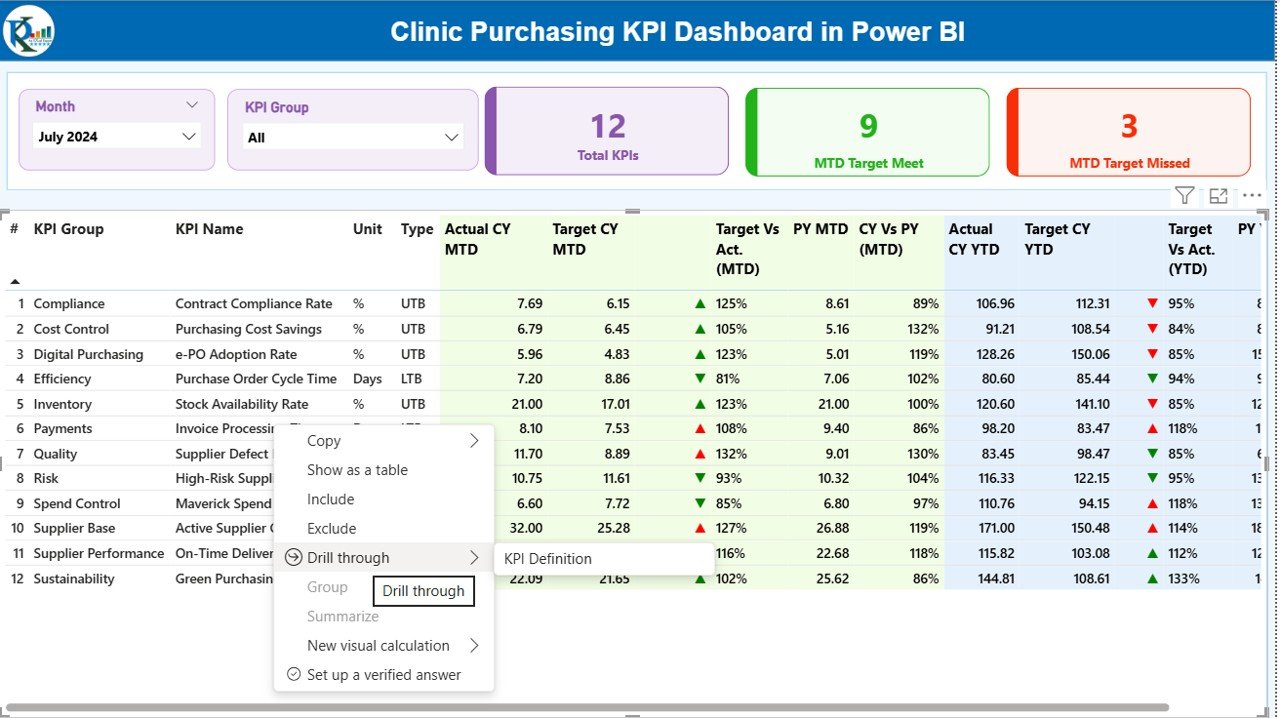Image resolution: width=1280 pixels, height=718 pixels.
Task: Select KPI Definition drill-through option
Action: pyautogui.click(x=548, y=559)
